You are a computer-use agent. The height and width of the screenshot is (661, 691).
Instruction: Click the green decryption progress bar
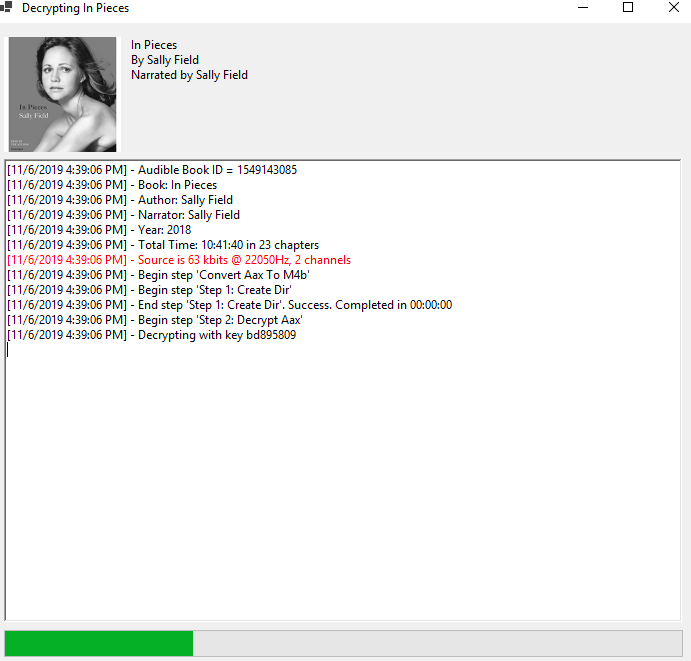[99, 643]
